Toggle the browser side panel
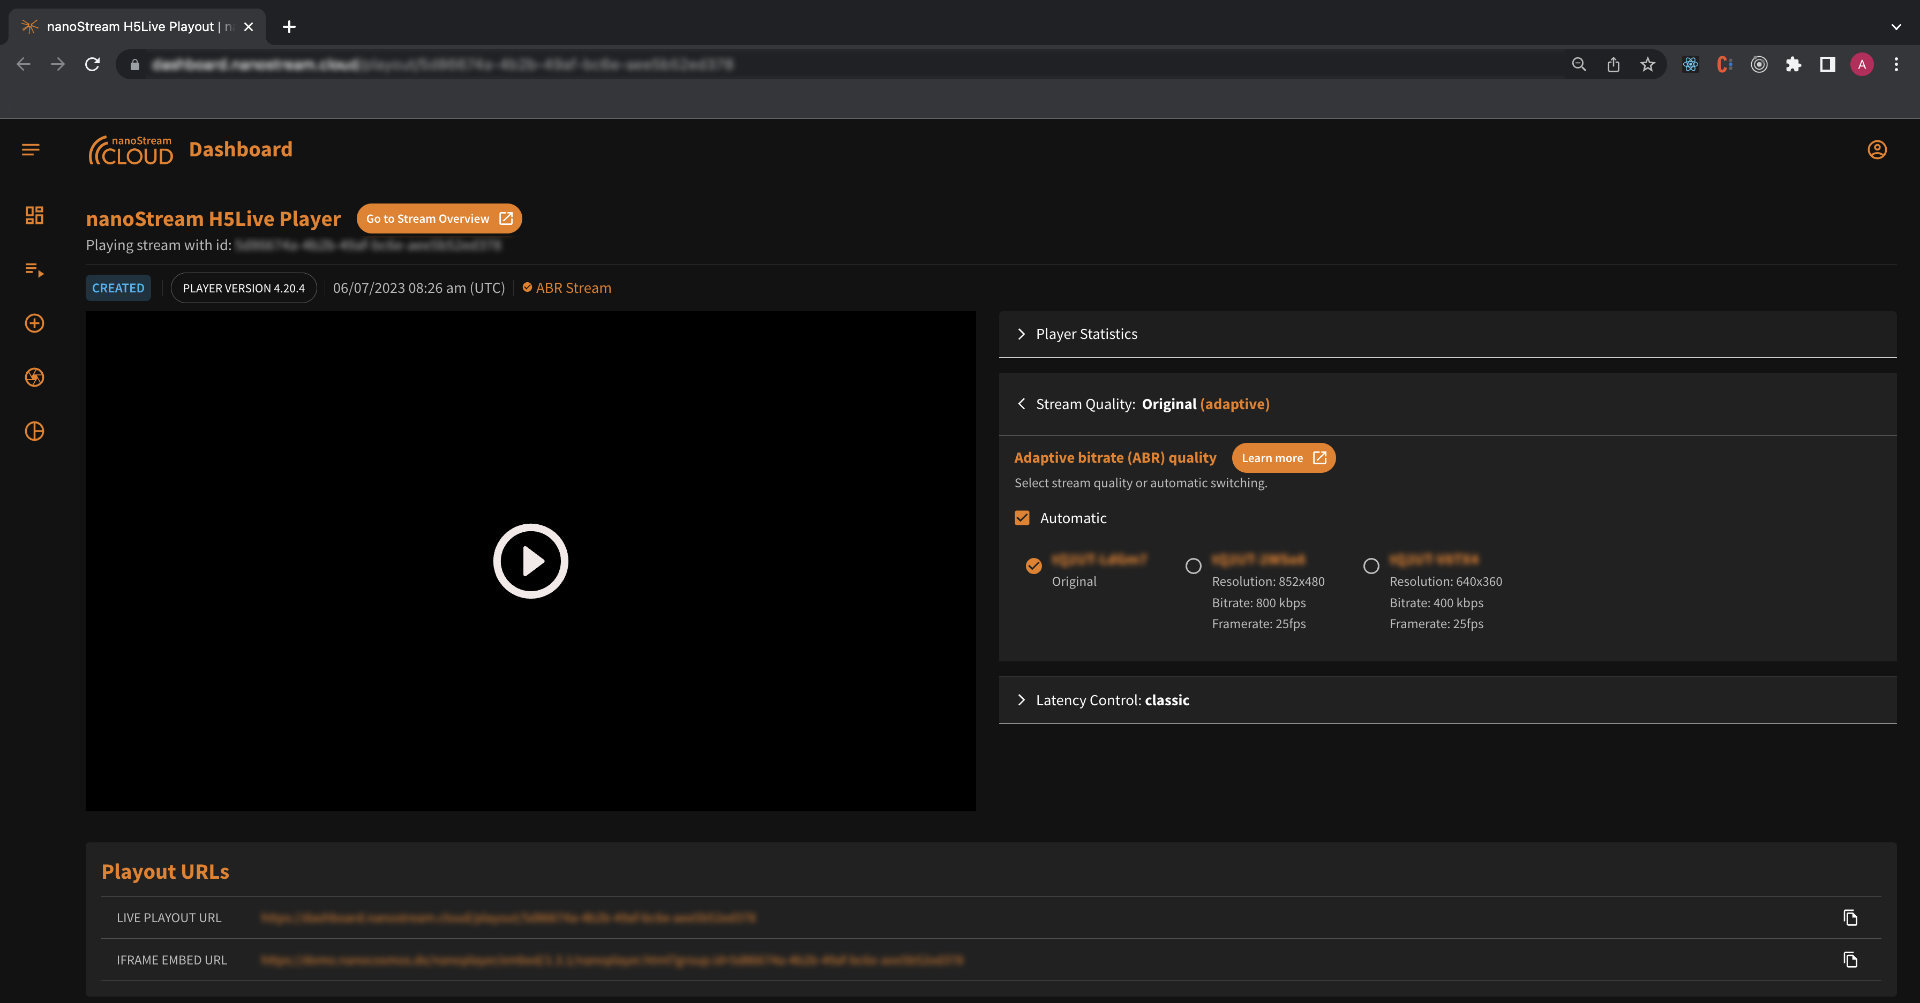 pos(1827,64)
